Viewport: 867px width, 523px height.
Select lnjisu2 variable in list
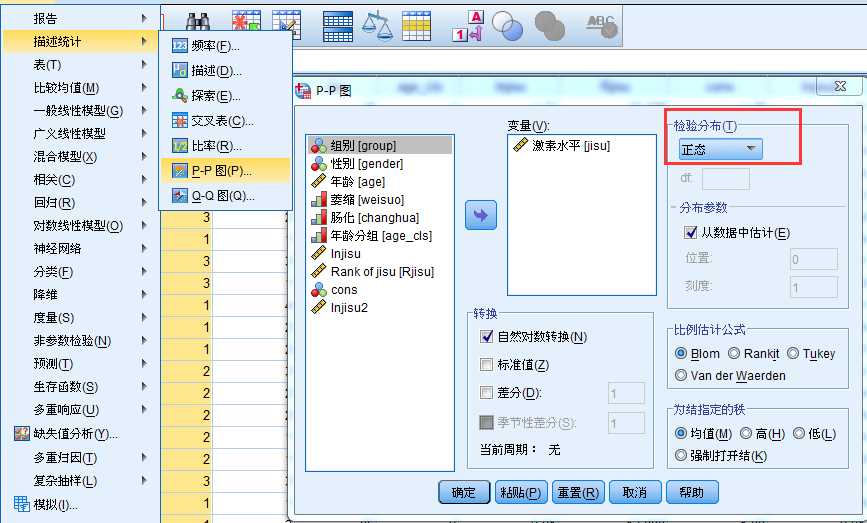tap(380, 307)
